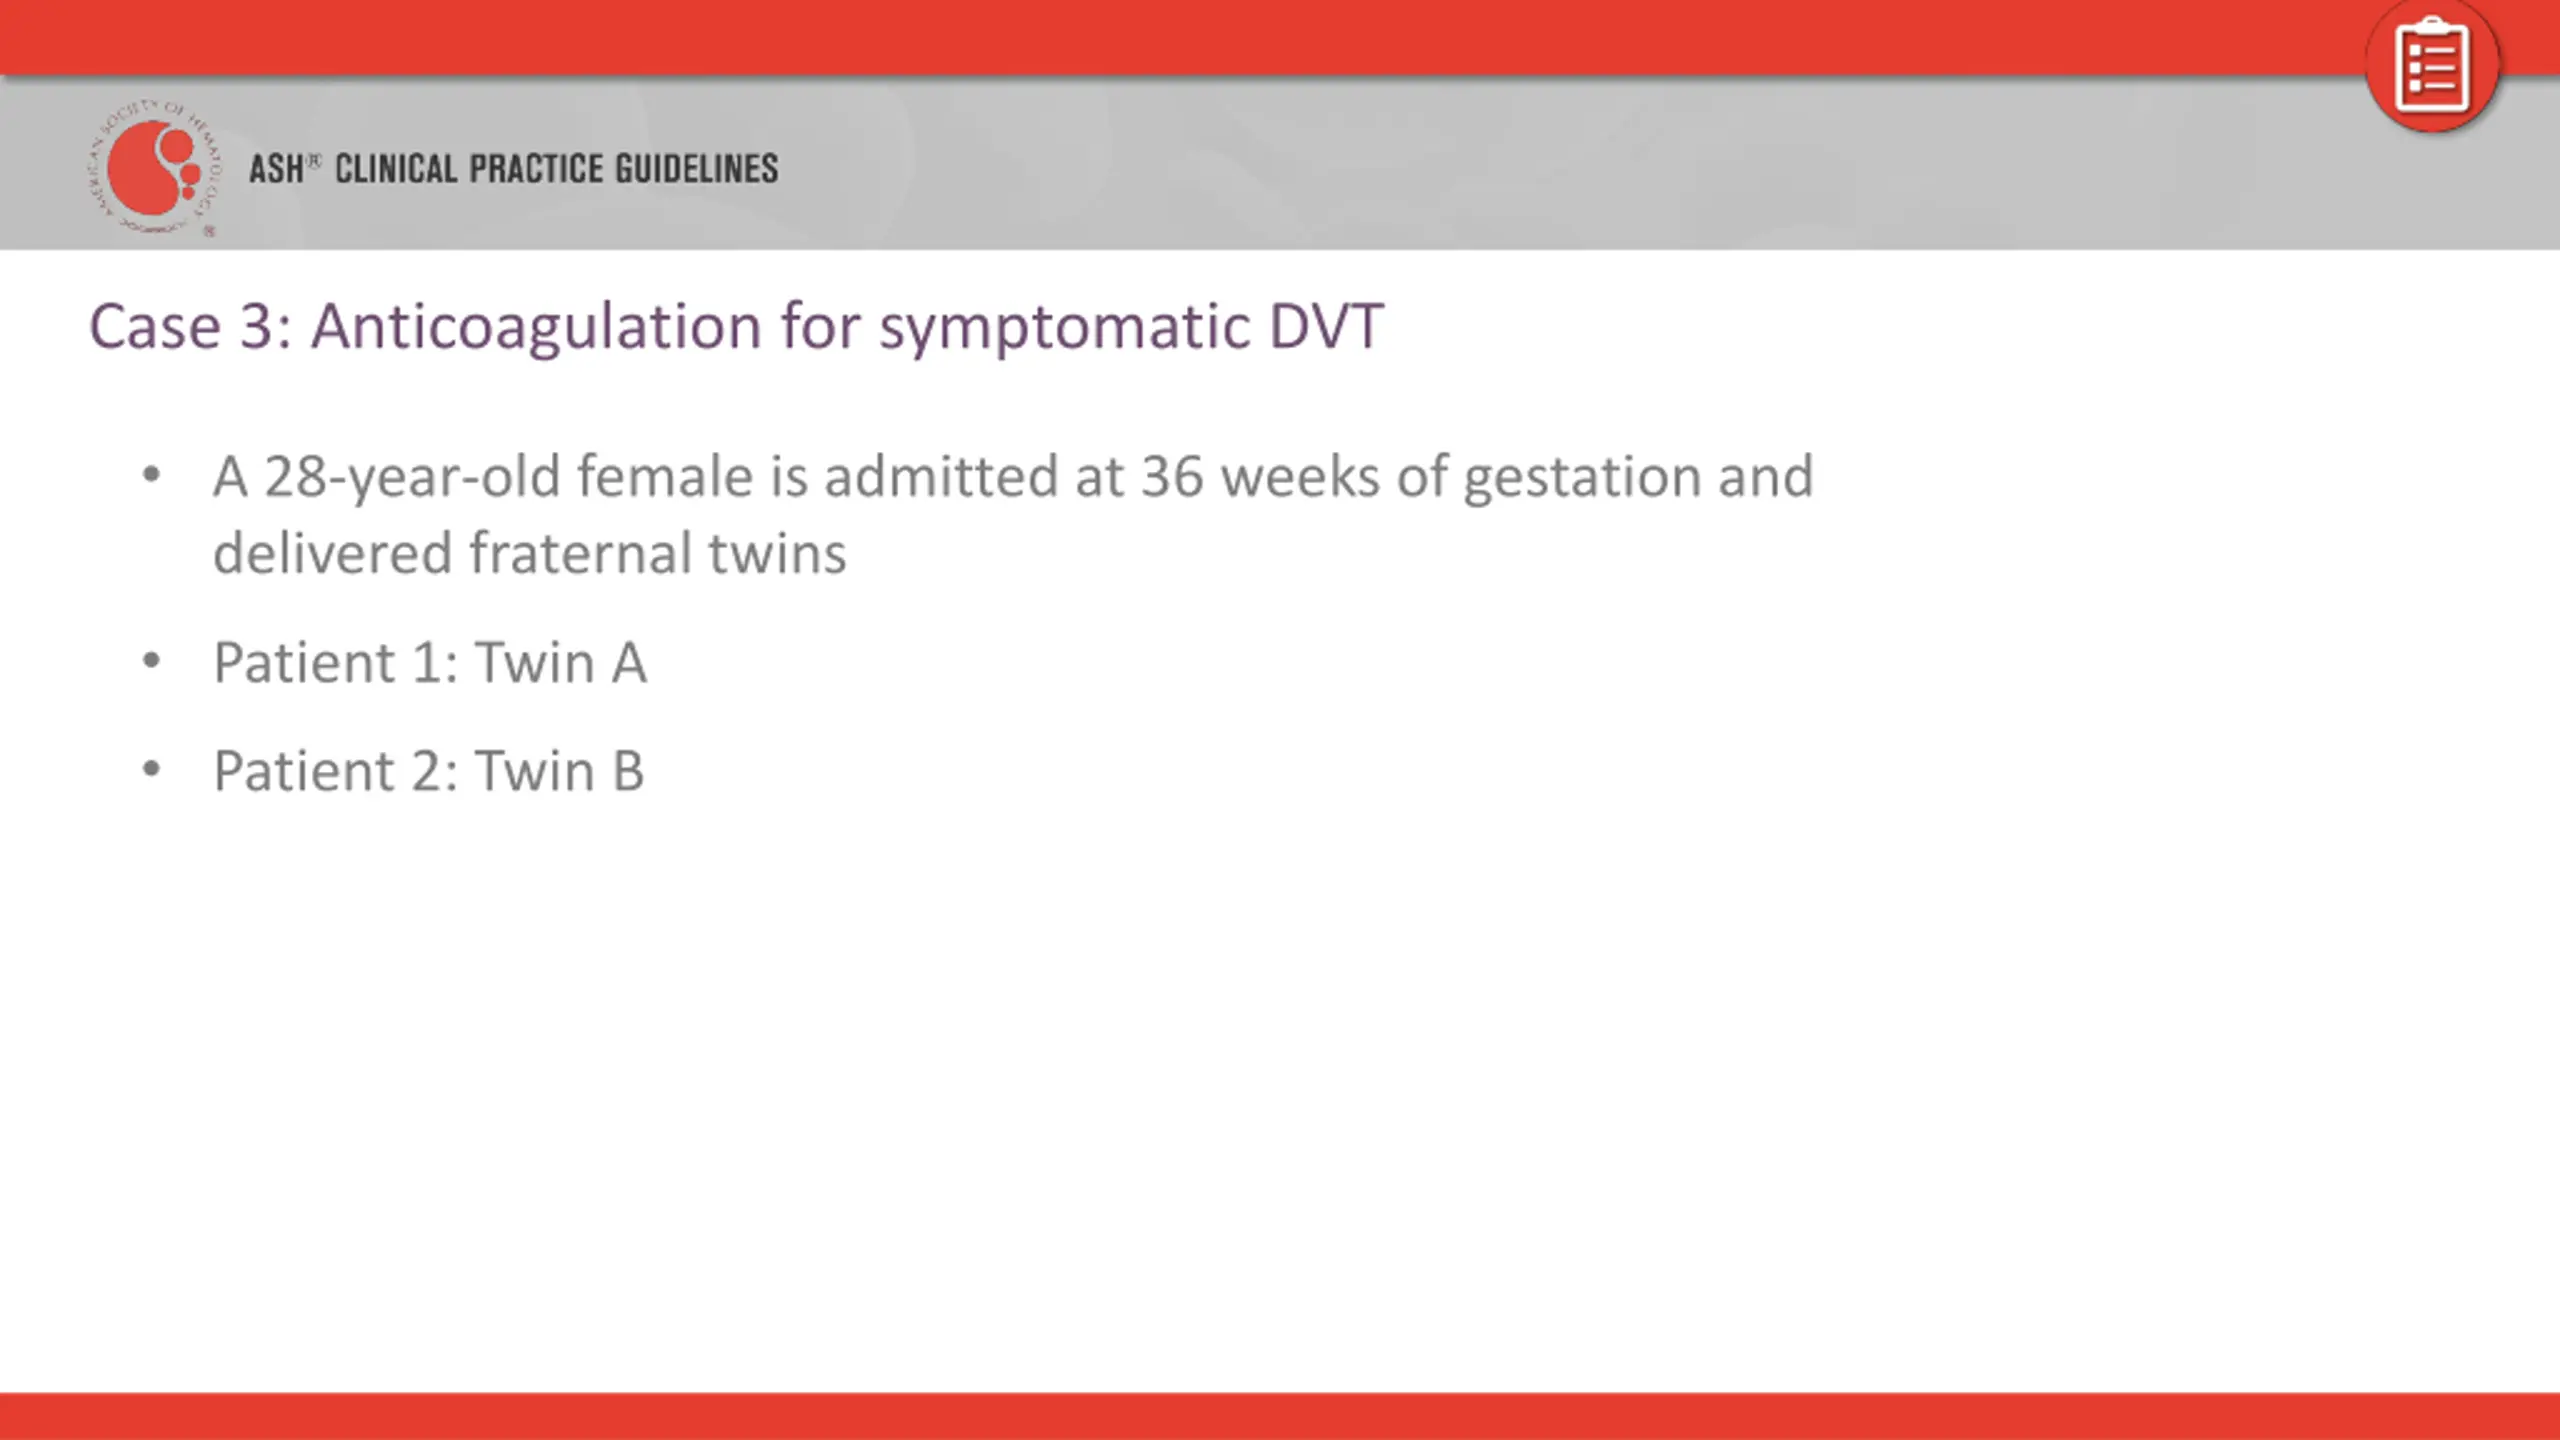Image resolution: width=2560 pixels, height=1440 pixels.
Task: Click the word DVT in the title
Action: [1326, 326]
